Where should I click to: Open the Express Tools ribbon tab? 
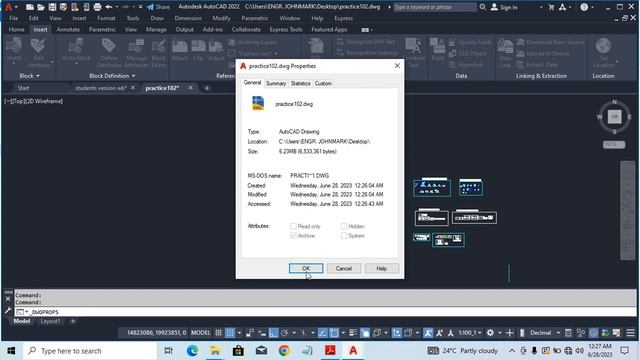[x=286, y=29]
